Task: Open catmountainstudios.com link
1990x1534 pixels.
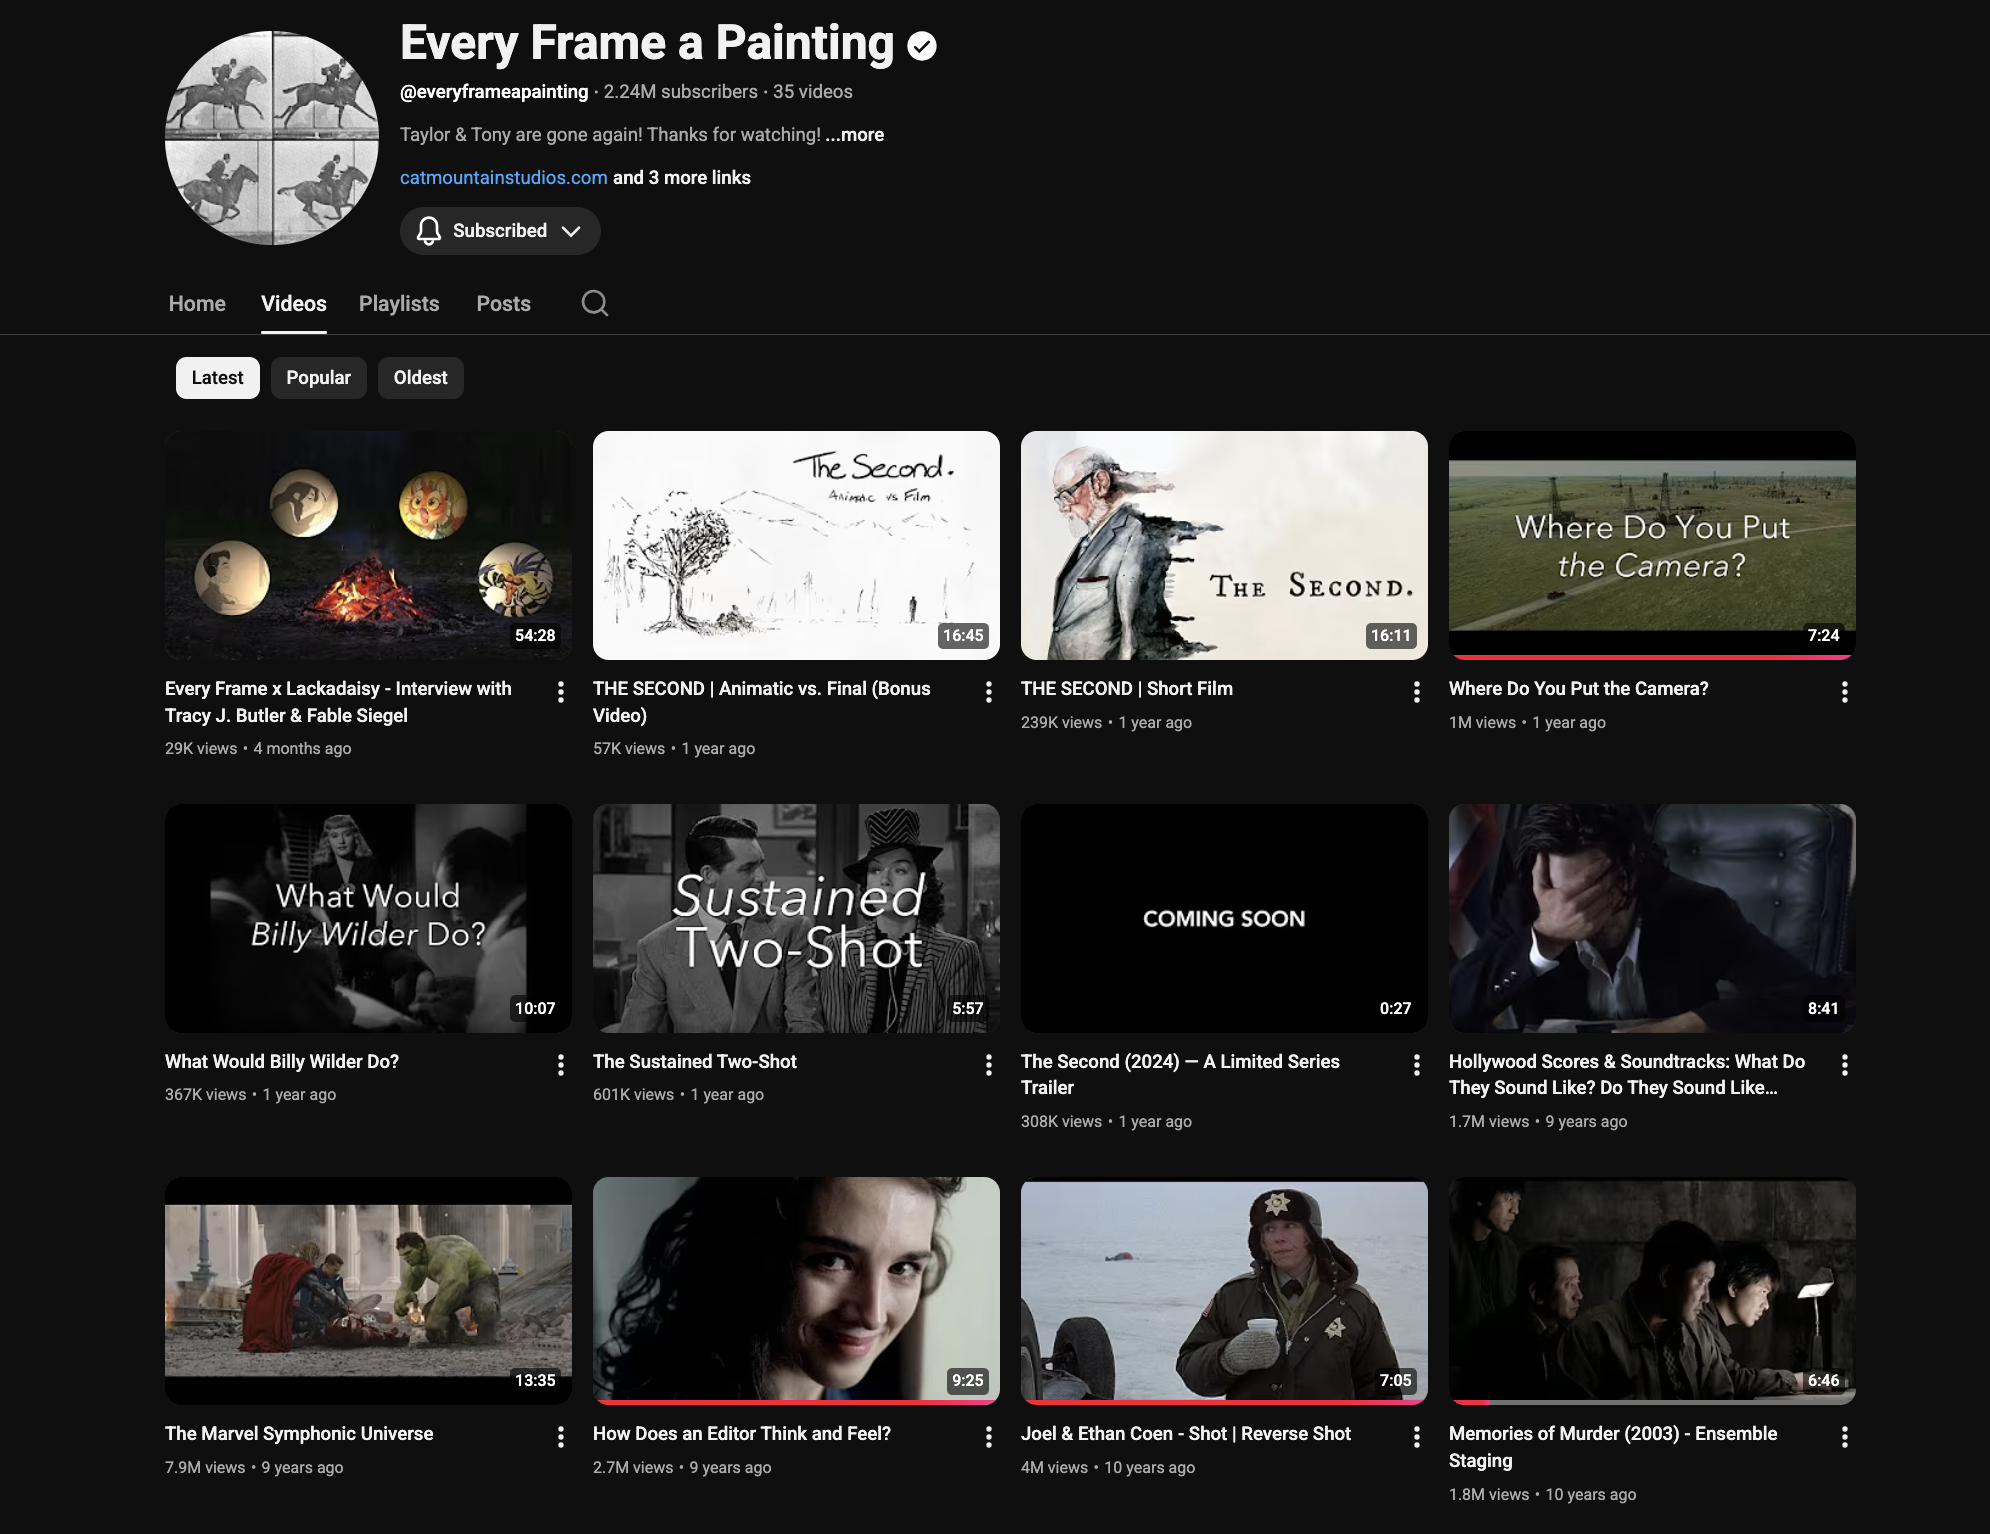Action: 503,178
